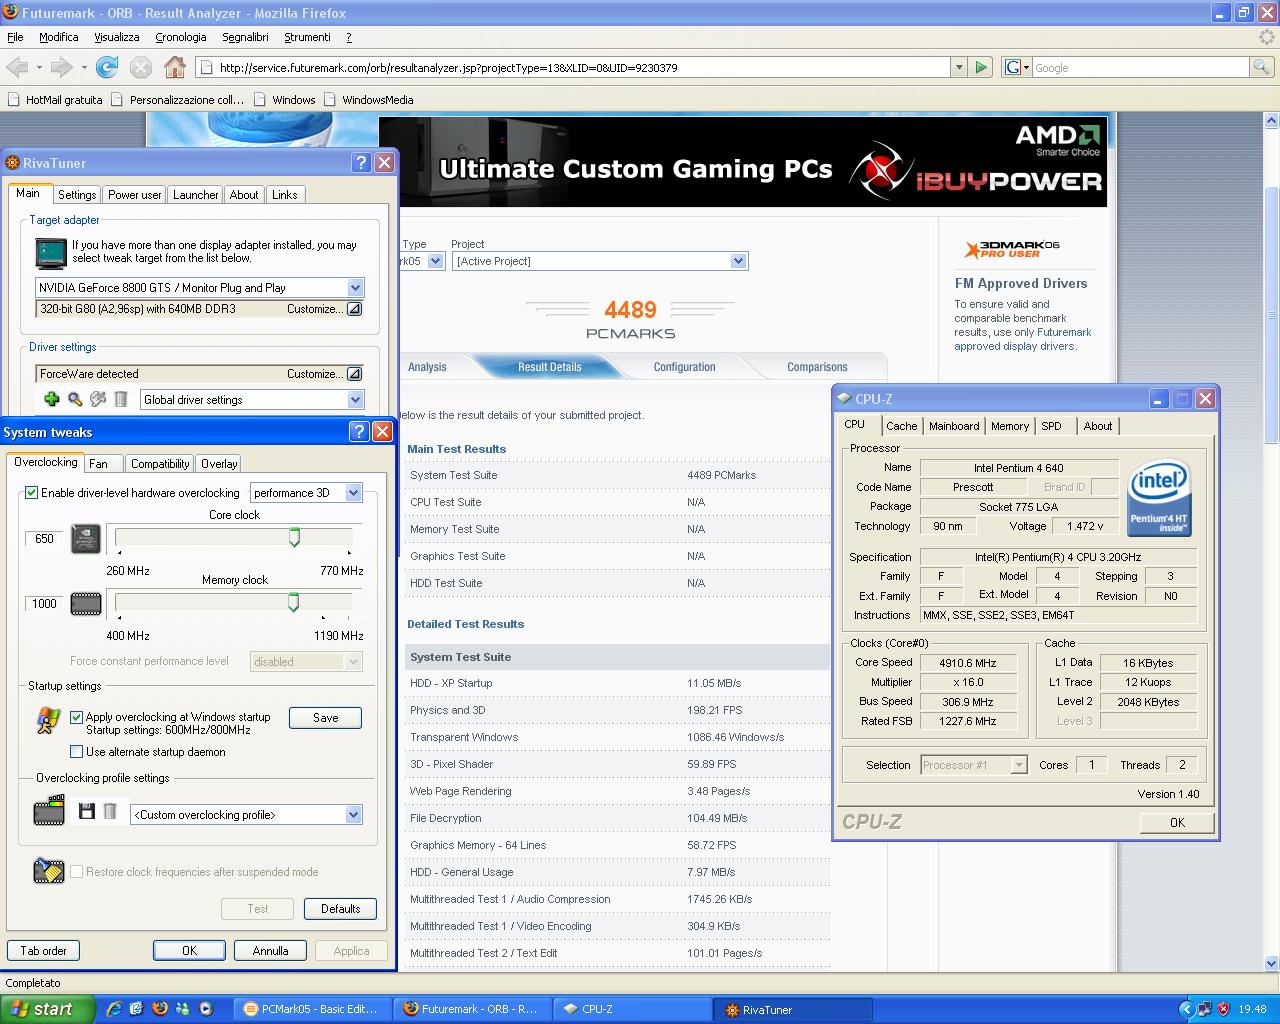Open the Global driver settings dropdown

pyautogui.click(x=354, y=400)
